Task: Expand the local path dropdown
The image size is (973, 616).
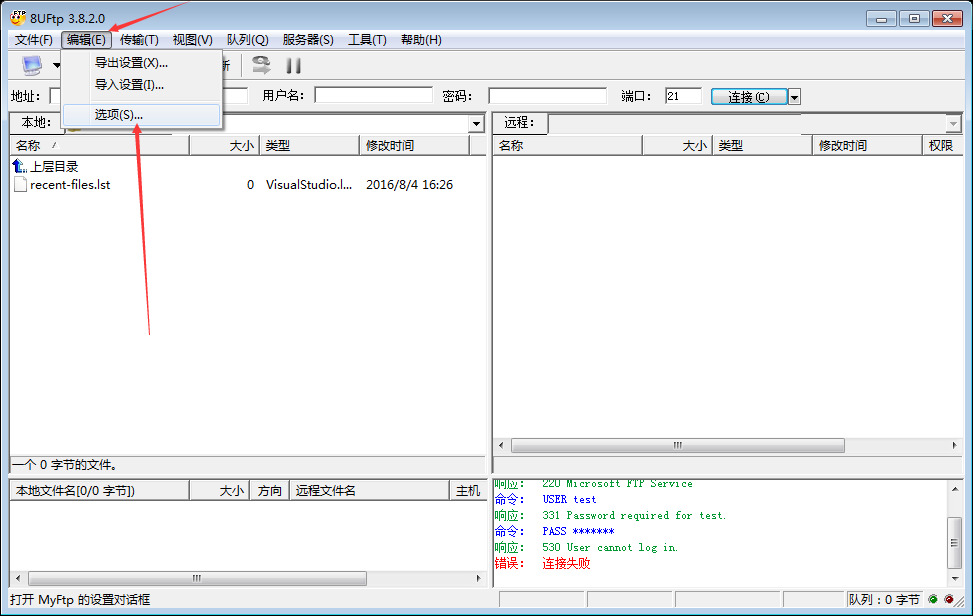Action: [477, 123]
